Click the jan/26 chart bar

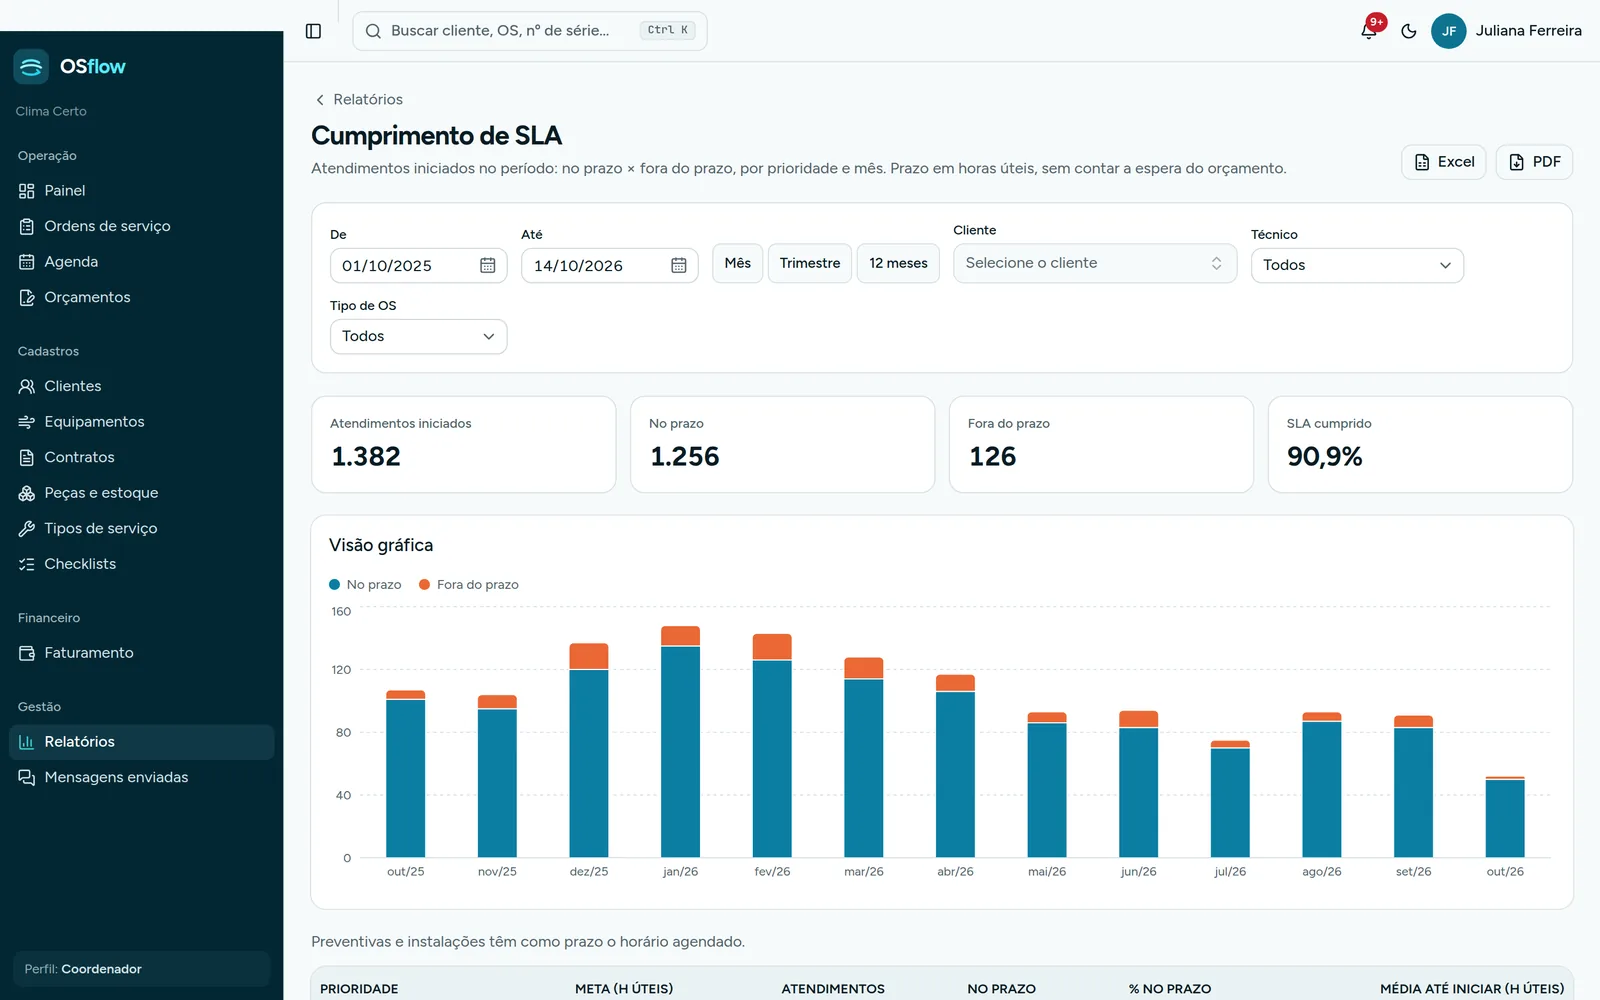680,742
